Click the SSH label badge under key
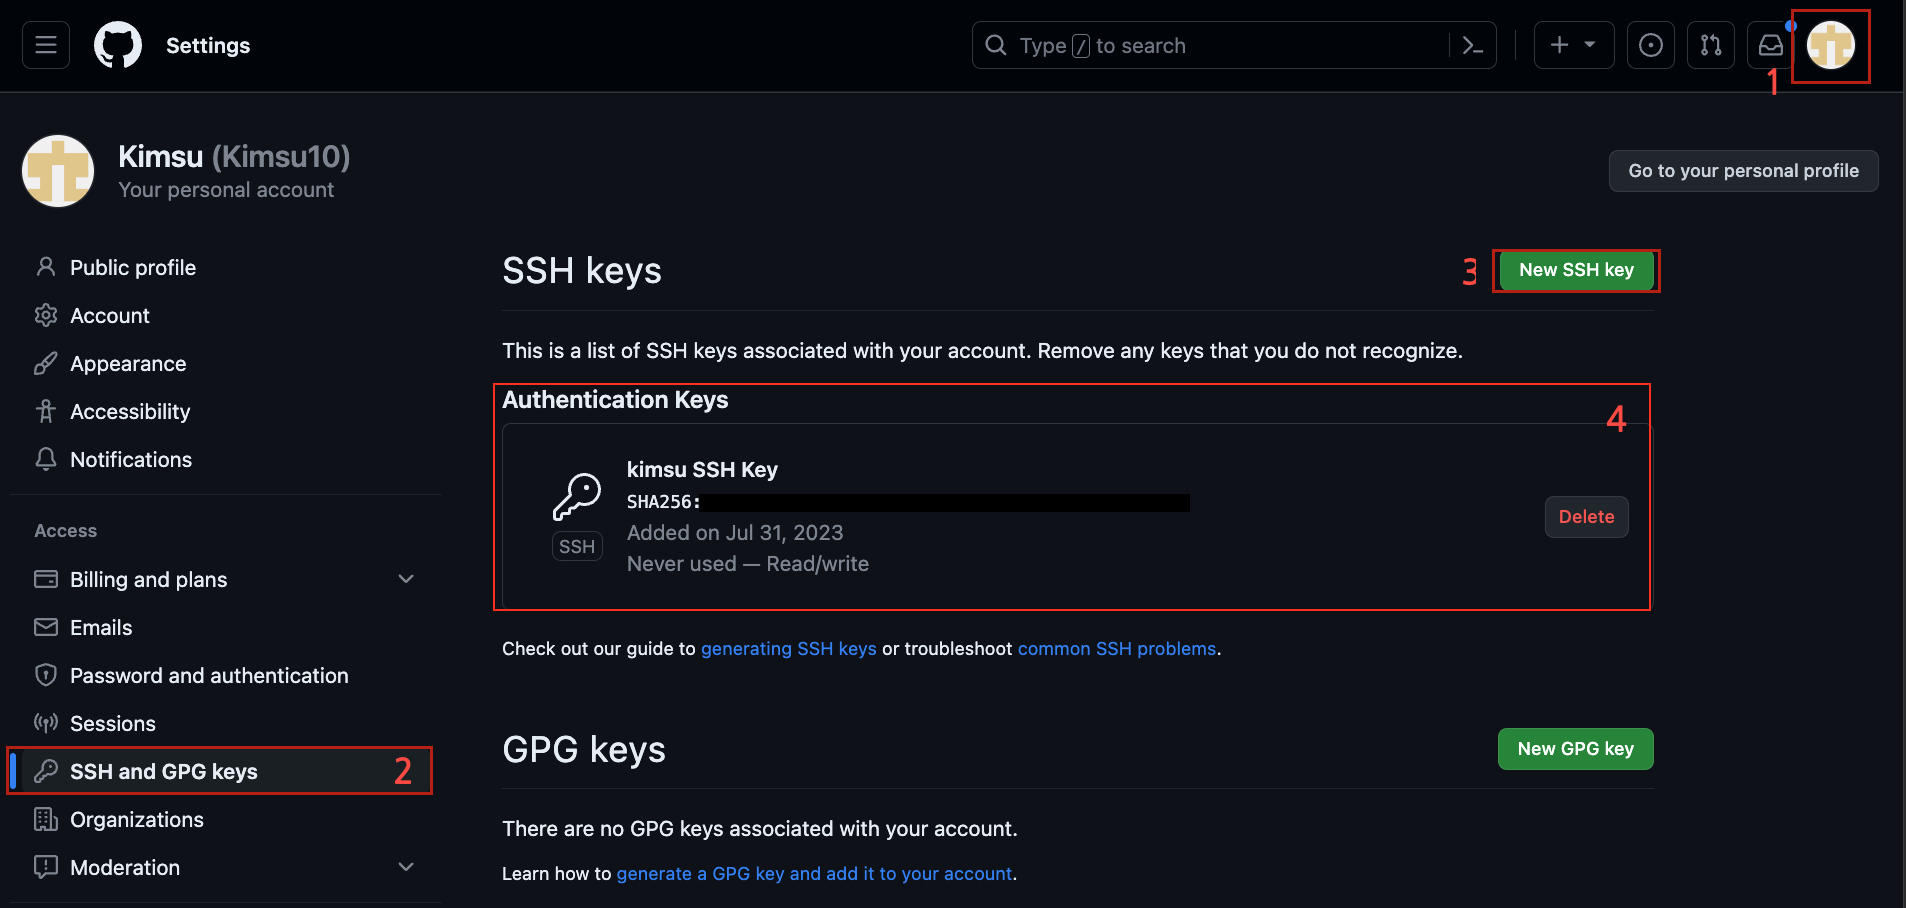This screenshot has height=908, width=1906. pyautogui.click(x=577, y=547)
